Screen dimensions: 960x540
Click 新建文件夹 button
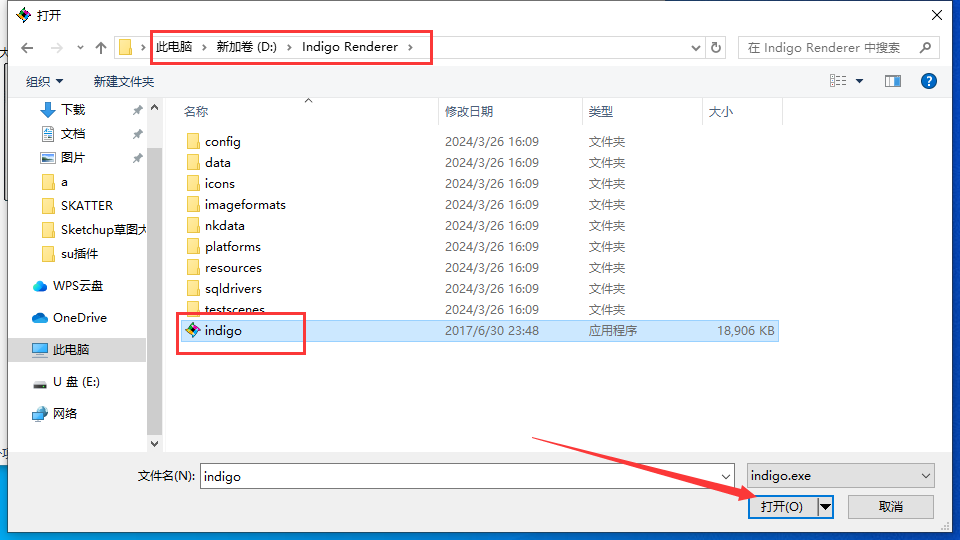tap(124, 81)
